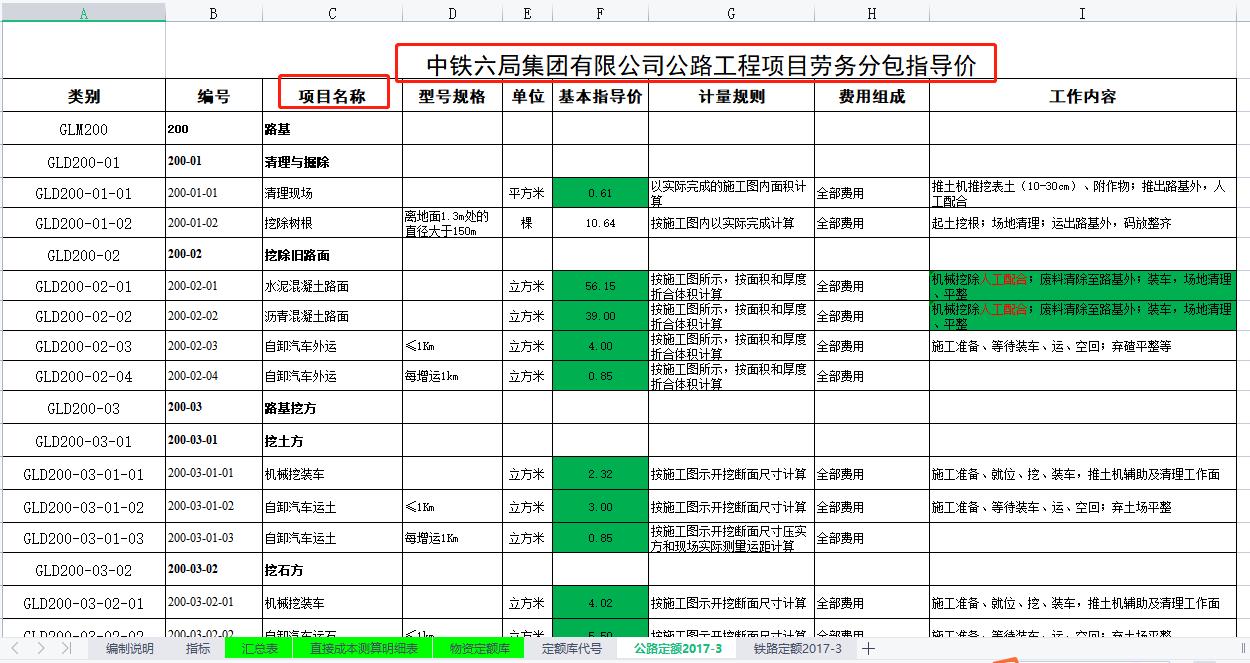Open the 指标 sheet tab
The width and height of the screenshot is (1250, 663).
[x=197, y=648]
